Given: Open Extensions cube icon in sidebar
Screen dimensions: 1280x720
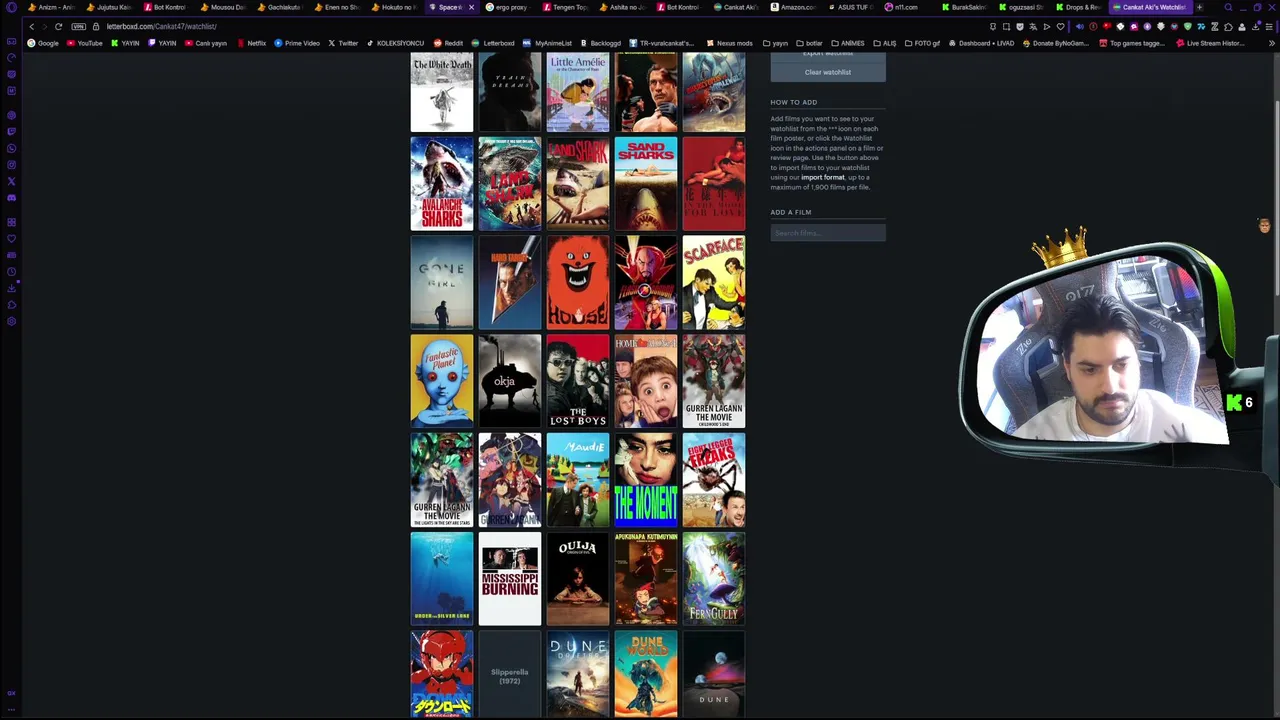Looking at the screenshot, I should pos(11,305).
